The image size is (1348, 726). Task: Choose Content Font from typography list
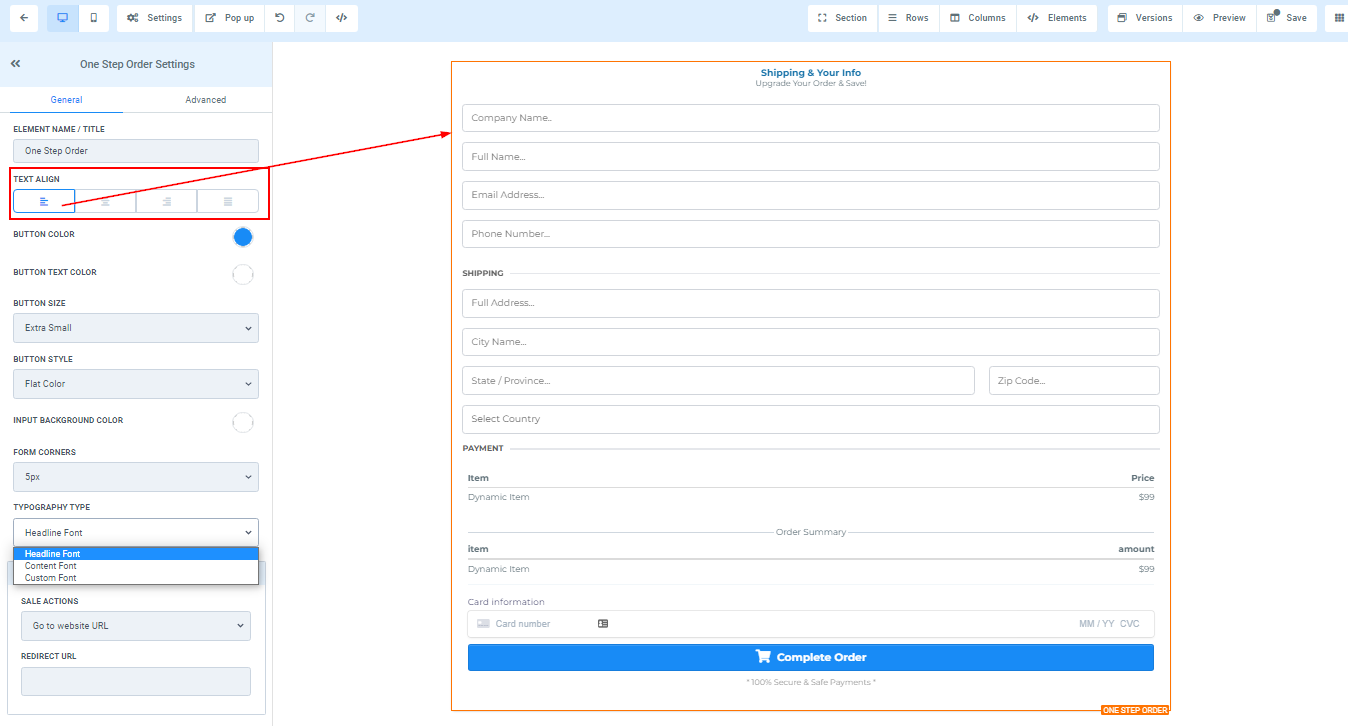coord(51,566)
